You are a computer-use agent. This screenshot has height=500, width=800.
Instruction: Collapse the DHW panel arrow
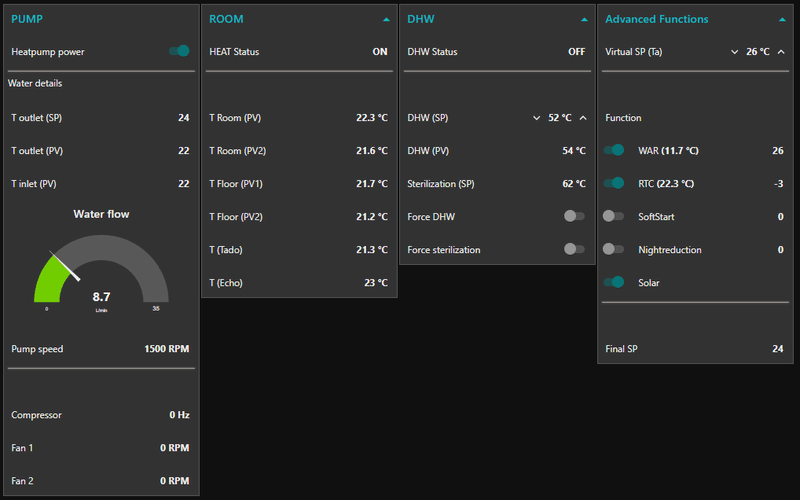click(584, 19)
